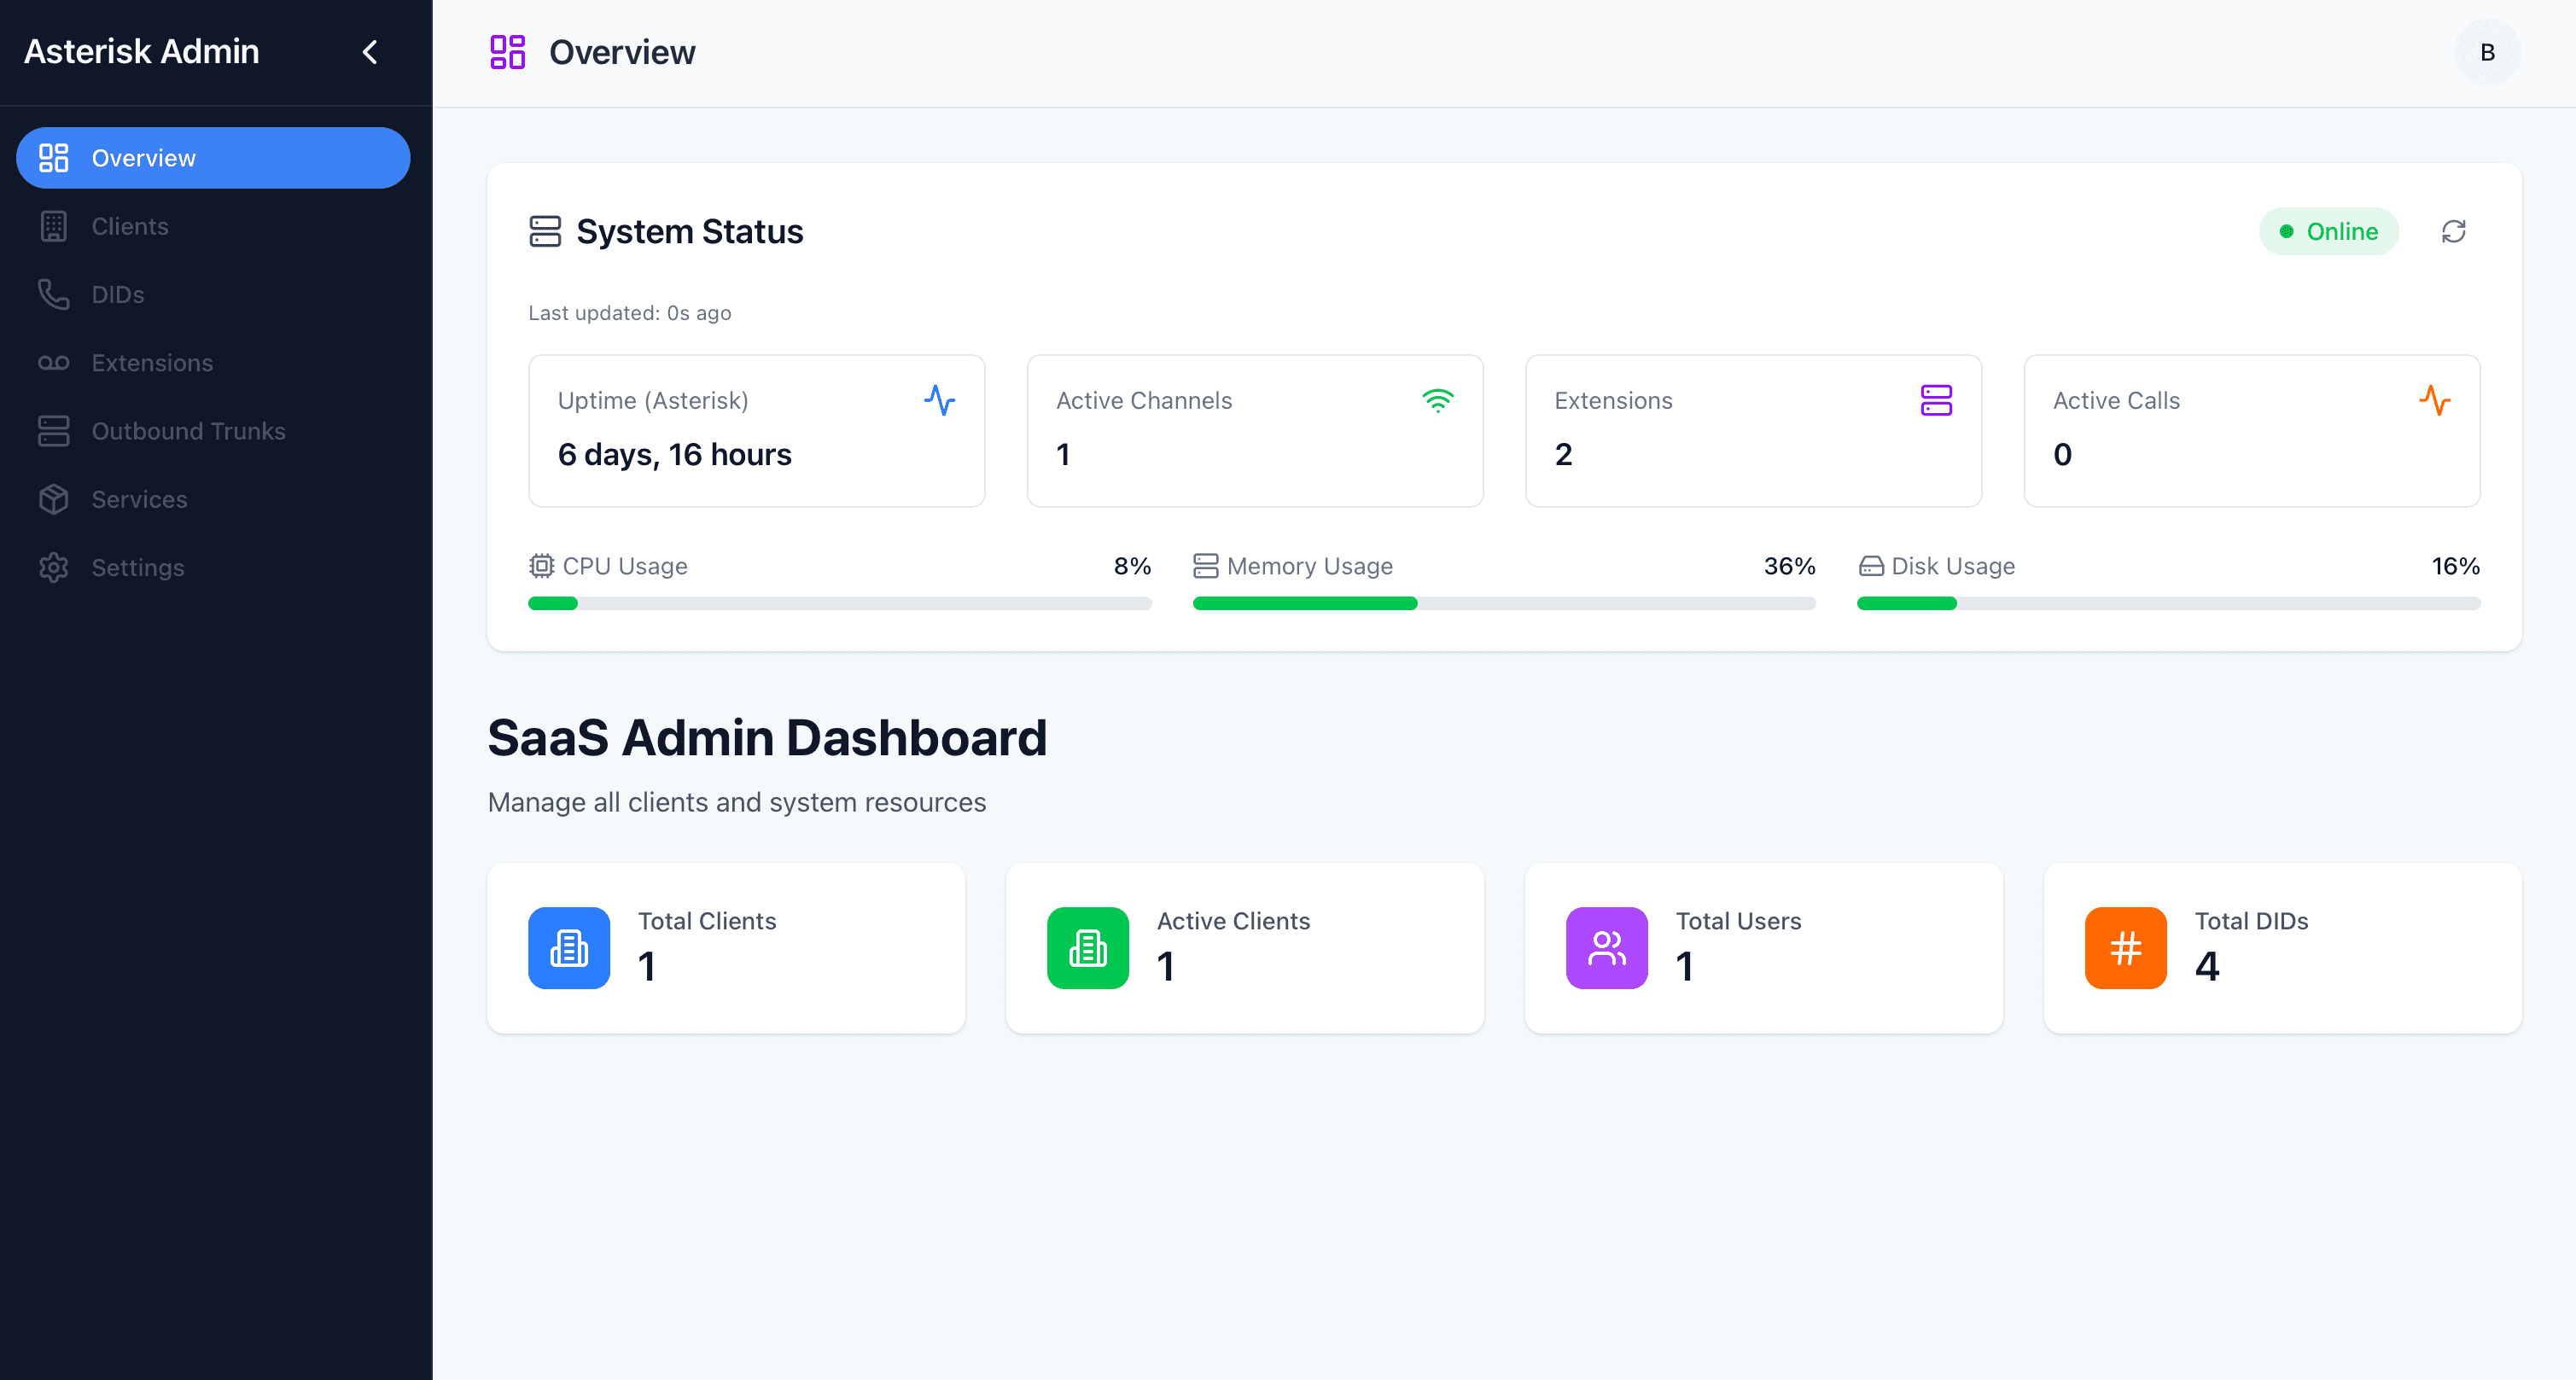Click the purple Total Users icon

(x=1606, y=948)
